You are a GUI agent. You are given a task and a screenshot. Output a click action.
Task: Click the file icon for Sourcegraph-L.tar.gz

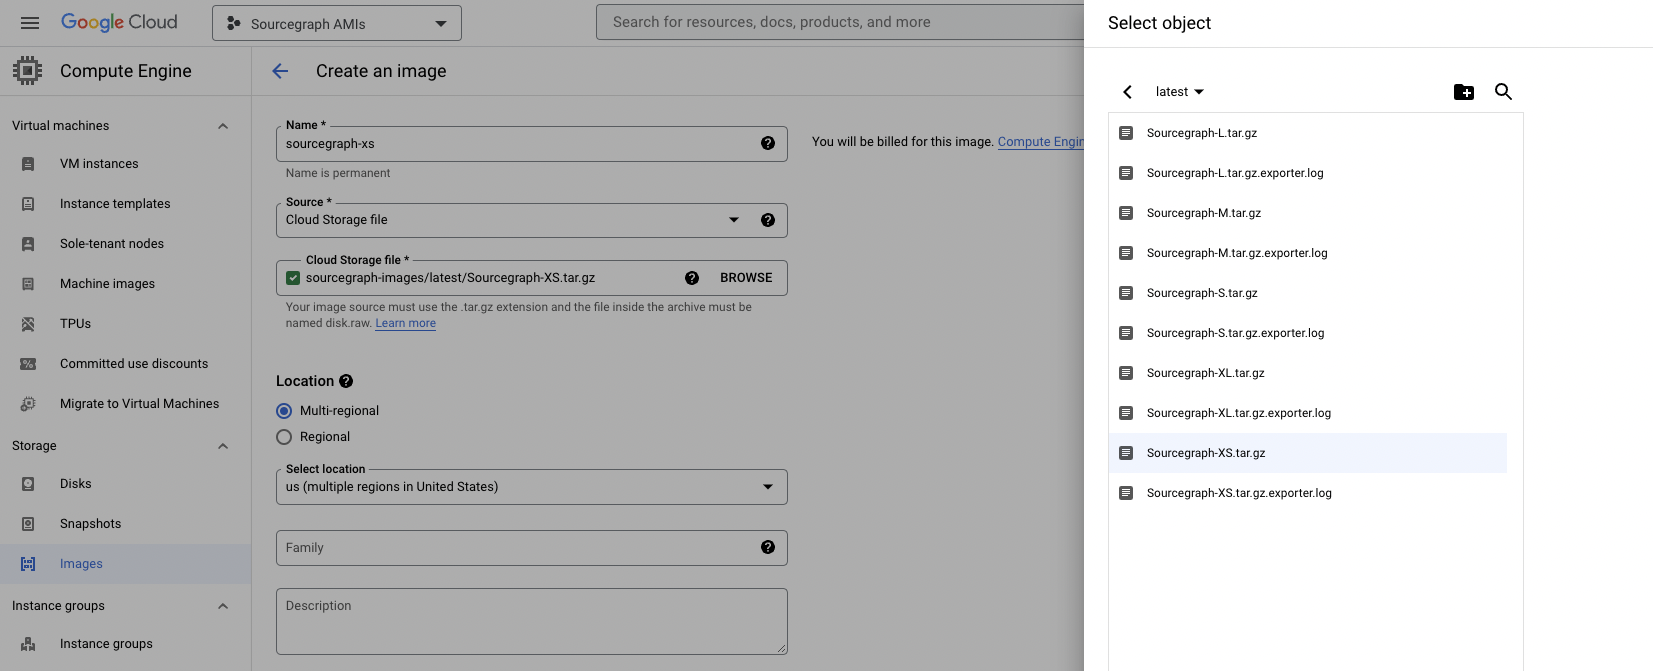click(x=1126, y=133)
